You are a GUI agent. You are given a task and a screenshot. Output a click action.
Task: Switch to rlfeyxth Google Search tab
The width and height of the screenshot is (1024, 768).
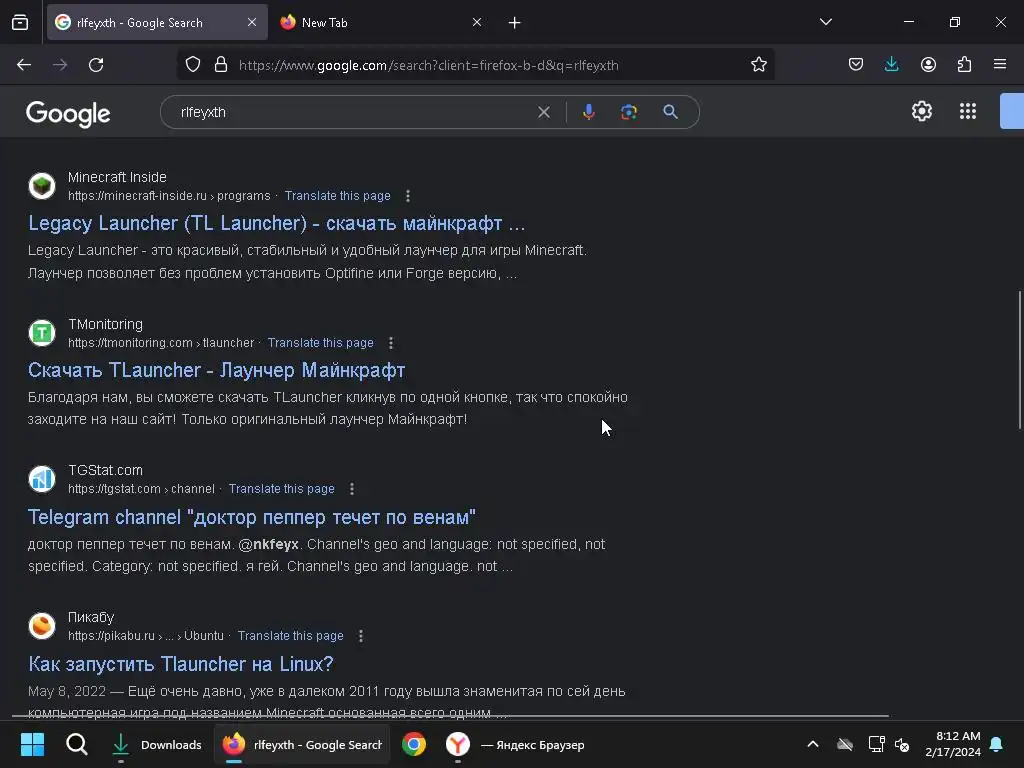click(x=157, y=22)
